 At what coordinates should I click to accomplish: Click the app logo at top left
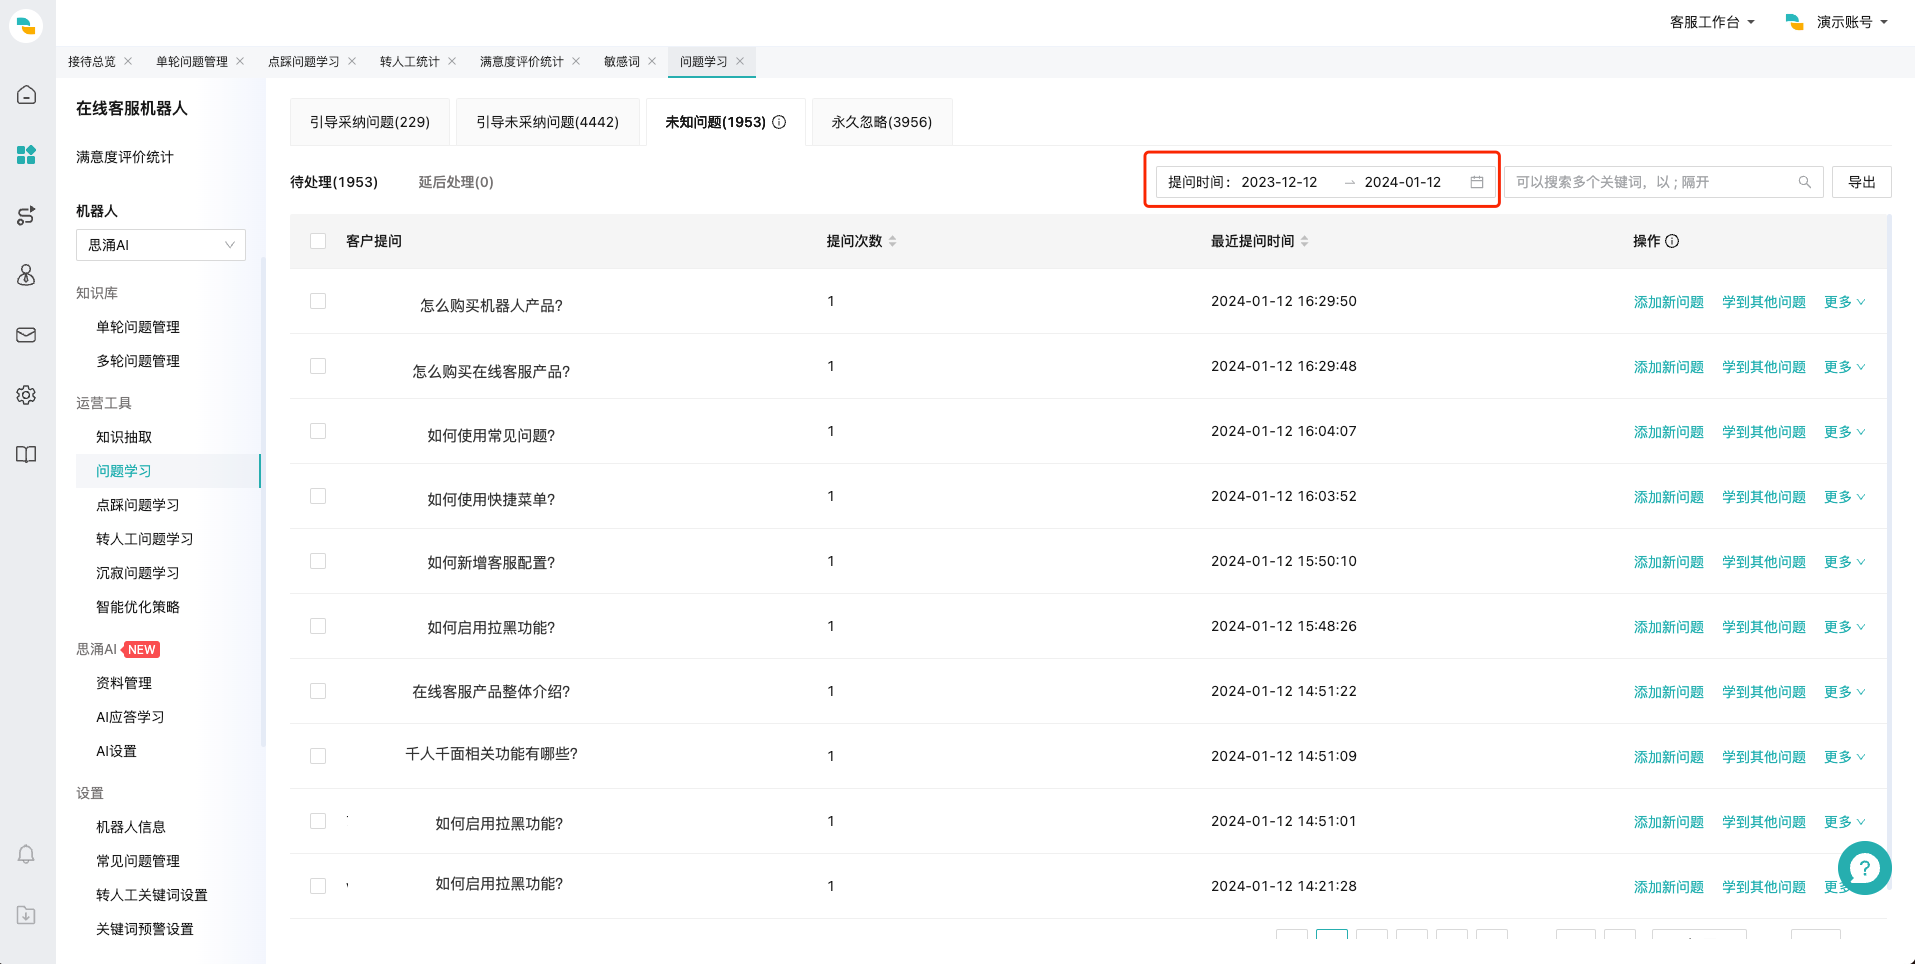tap(26, 25)
